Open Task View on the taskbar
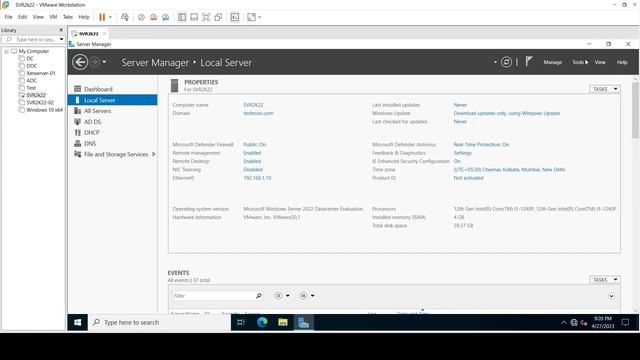640x360 pixels. click(x=241, y=322)
